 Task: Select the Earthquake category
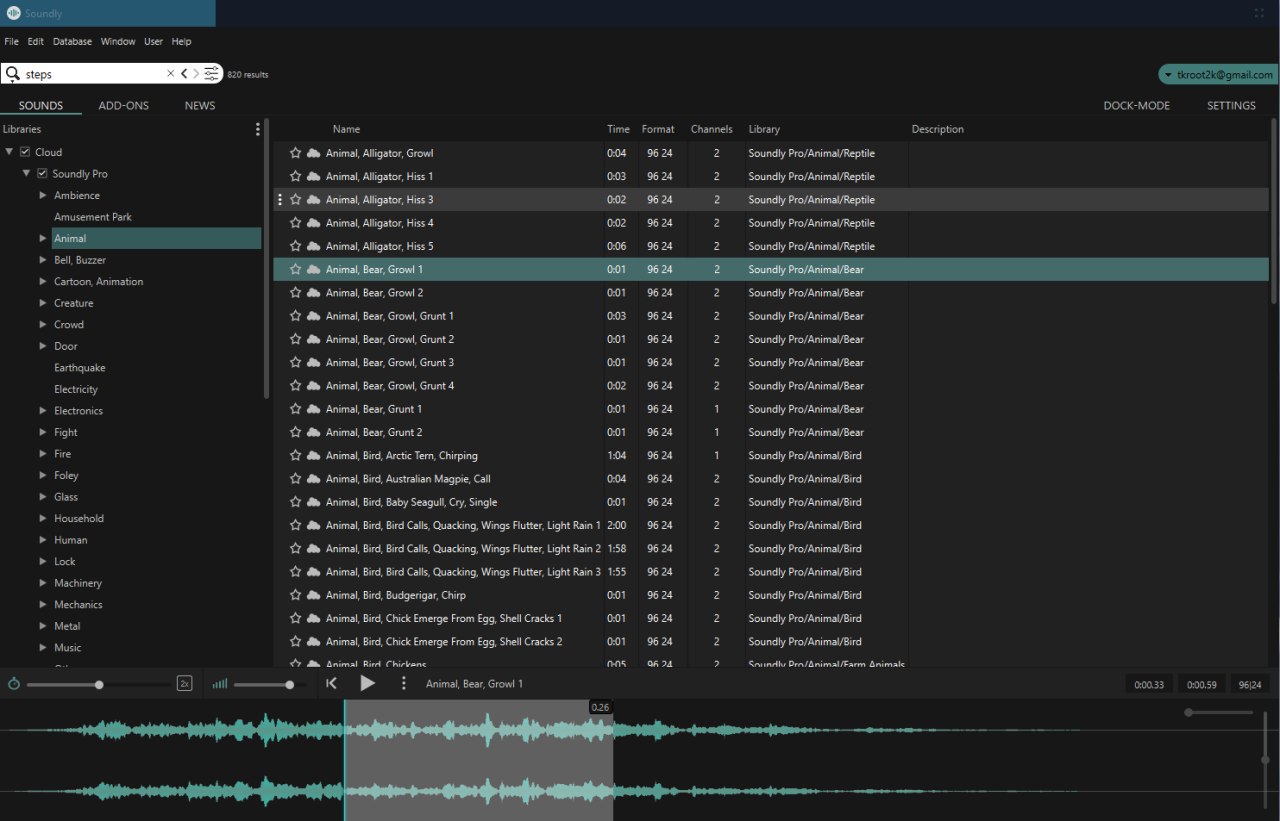pos(80,368)
